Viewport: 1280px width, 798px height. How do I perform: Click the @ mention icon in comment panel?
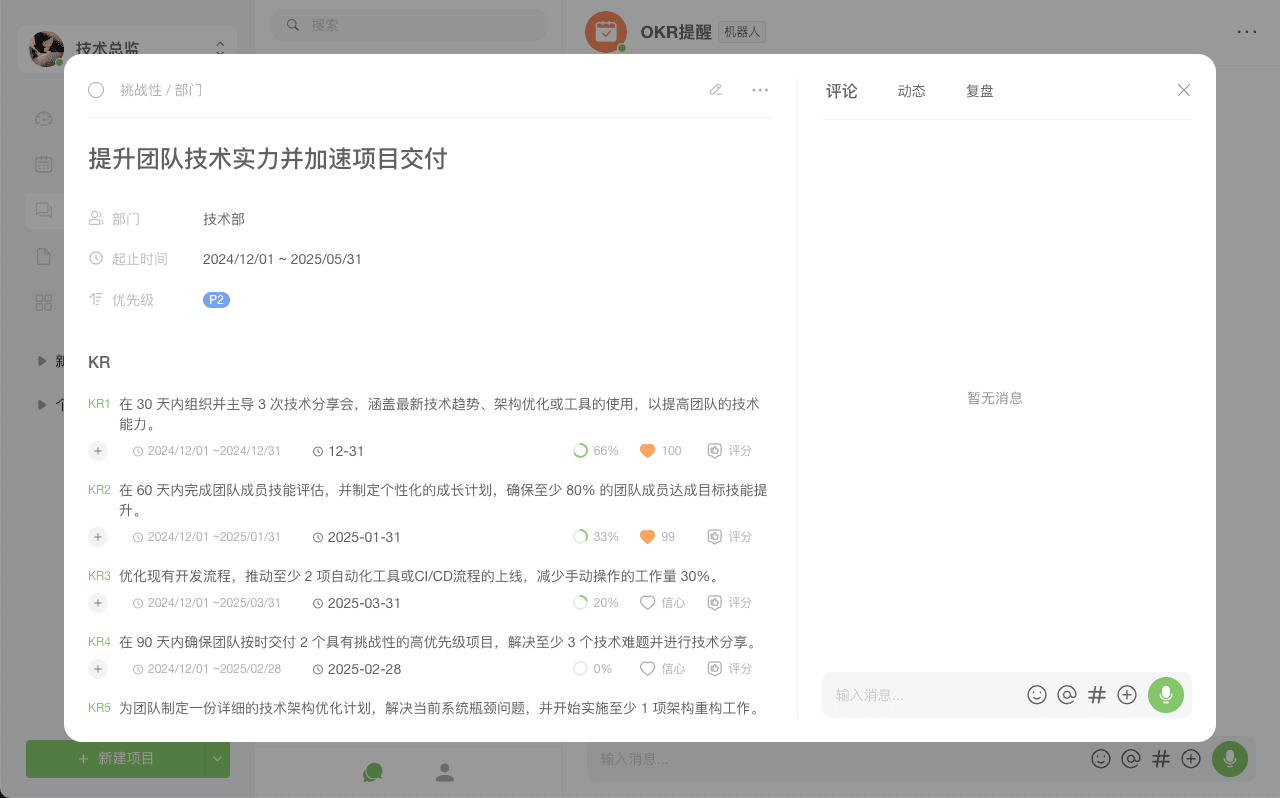(1067, 695)
